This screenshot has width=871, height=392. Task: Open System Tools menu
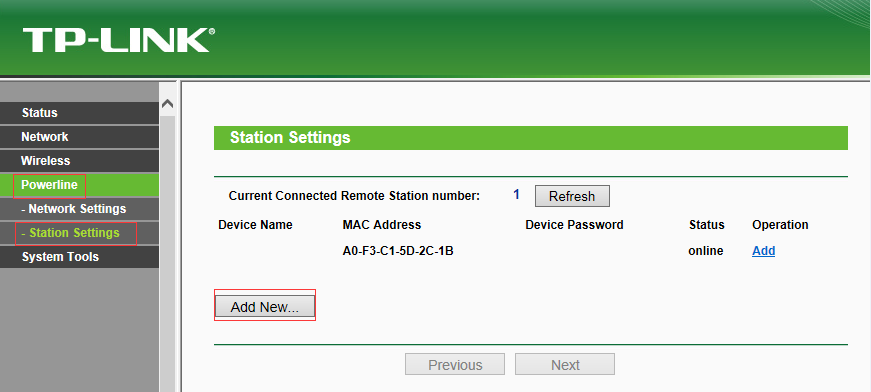click(x=79, y=257)
